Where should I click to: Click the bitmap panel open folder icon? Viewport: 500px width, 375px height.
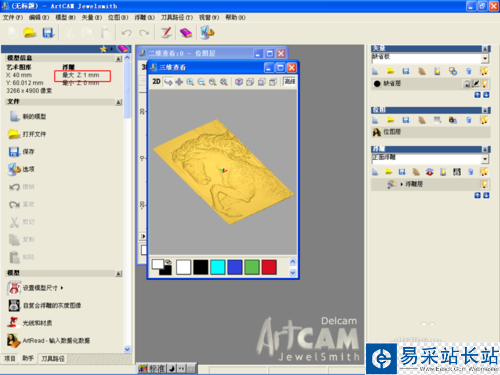coord(390,120)
